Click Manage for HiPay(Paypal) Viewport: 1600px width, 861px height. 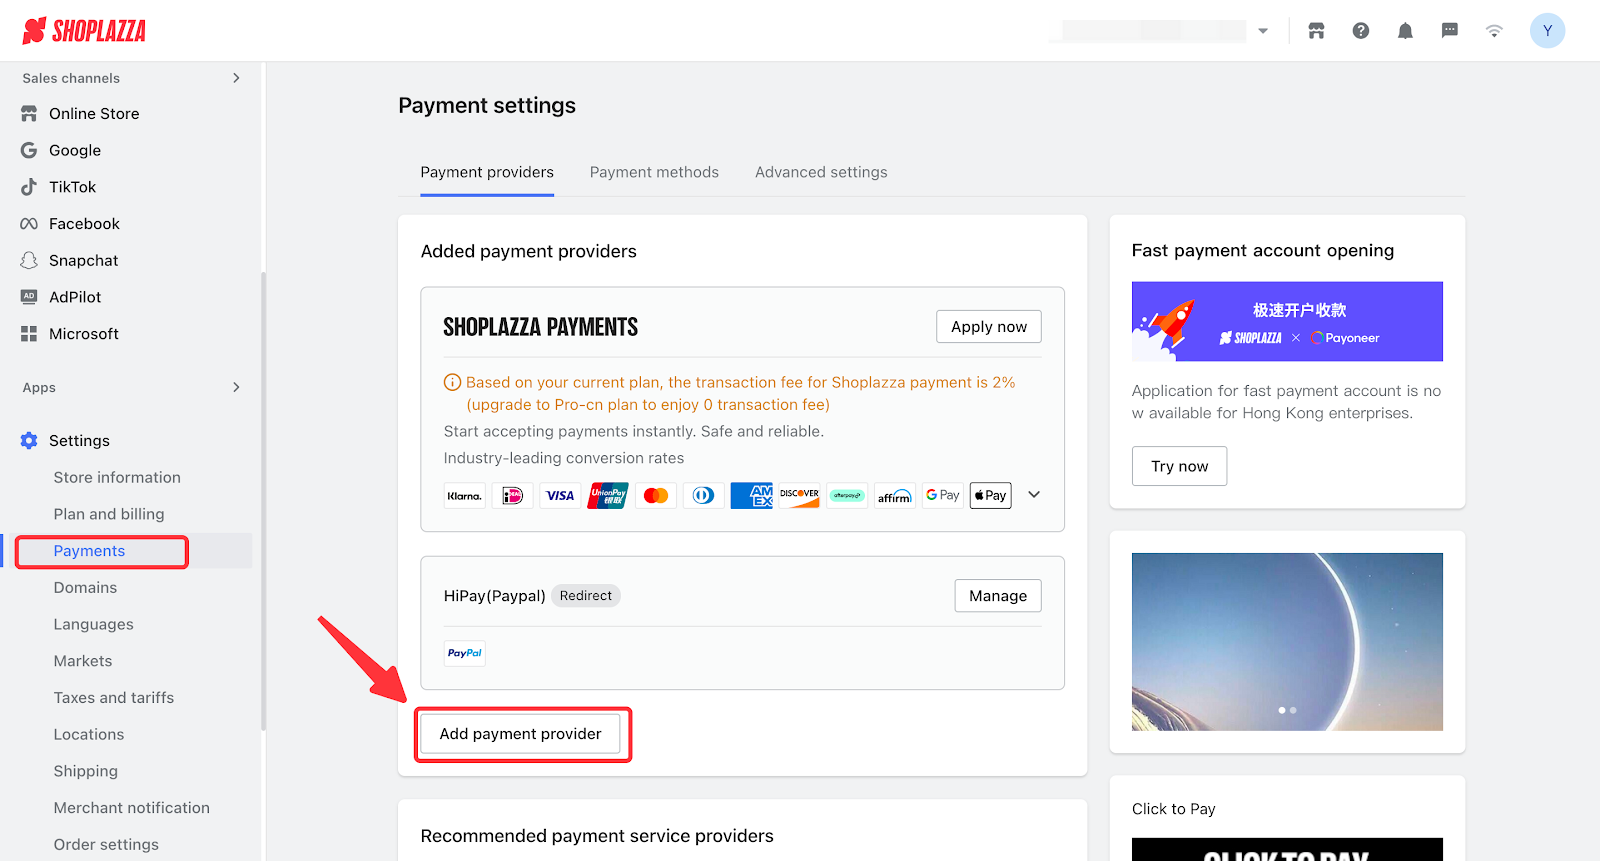pos(998,596)
